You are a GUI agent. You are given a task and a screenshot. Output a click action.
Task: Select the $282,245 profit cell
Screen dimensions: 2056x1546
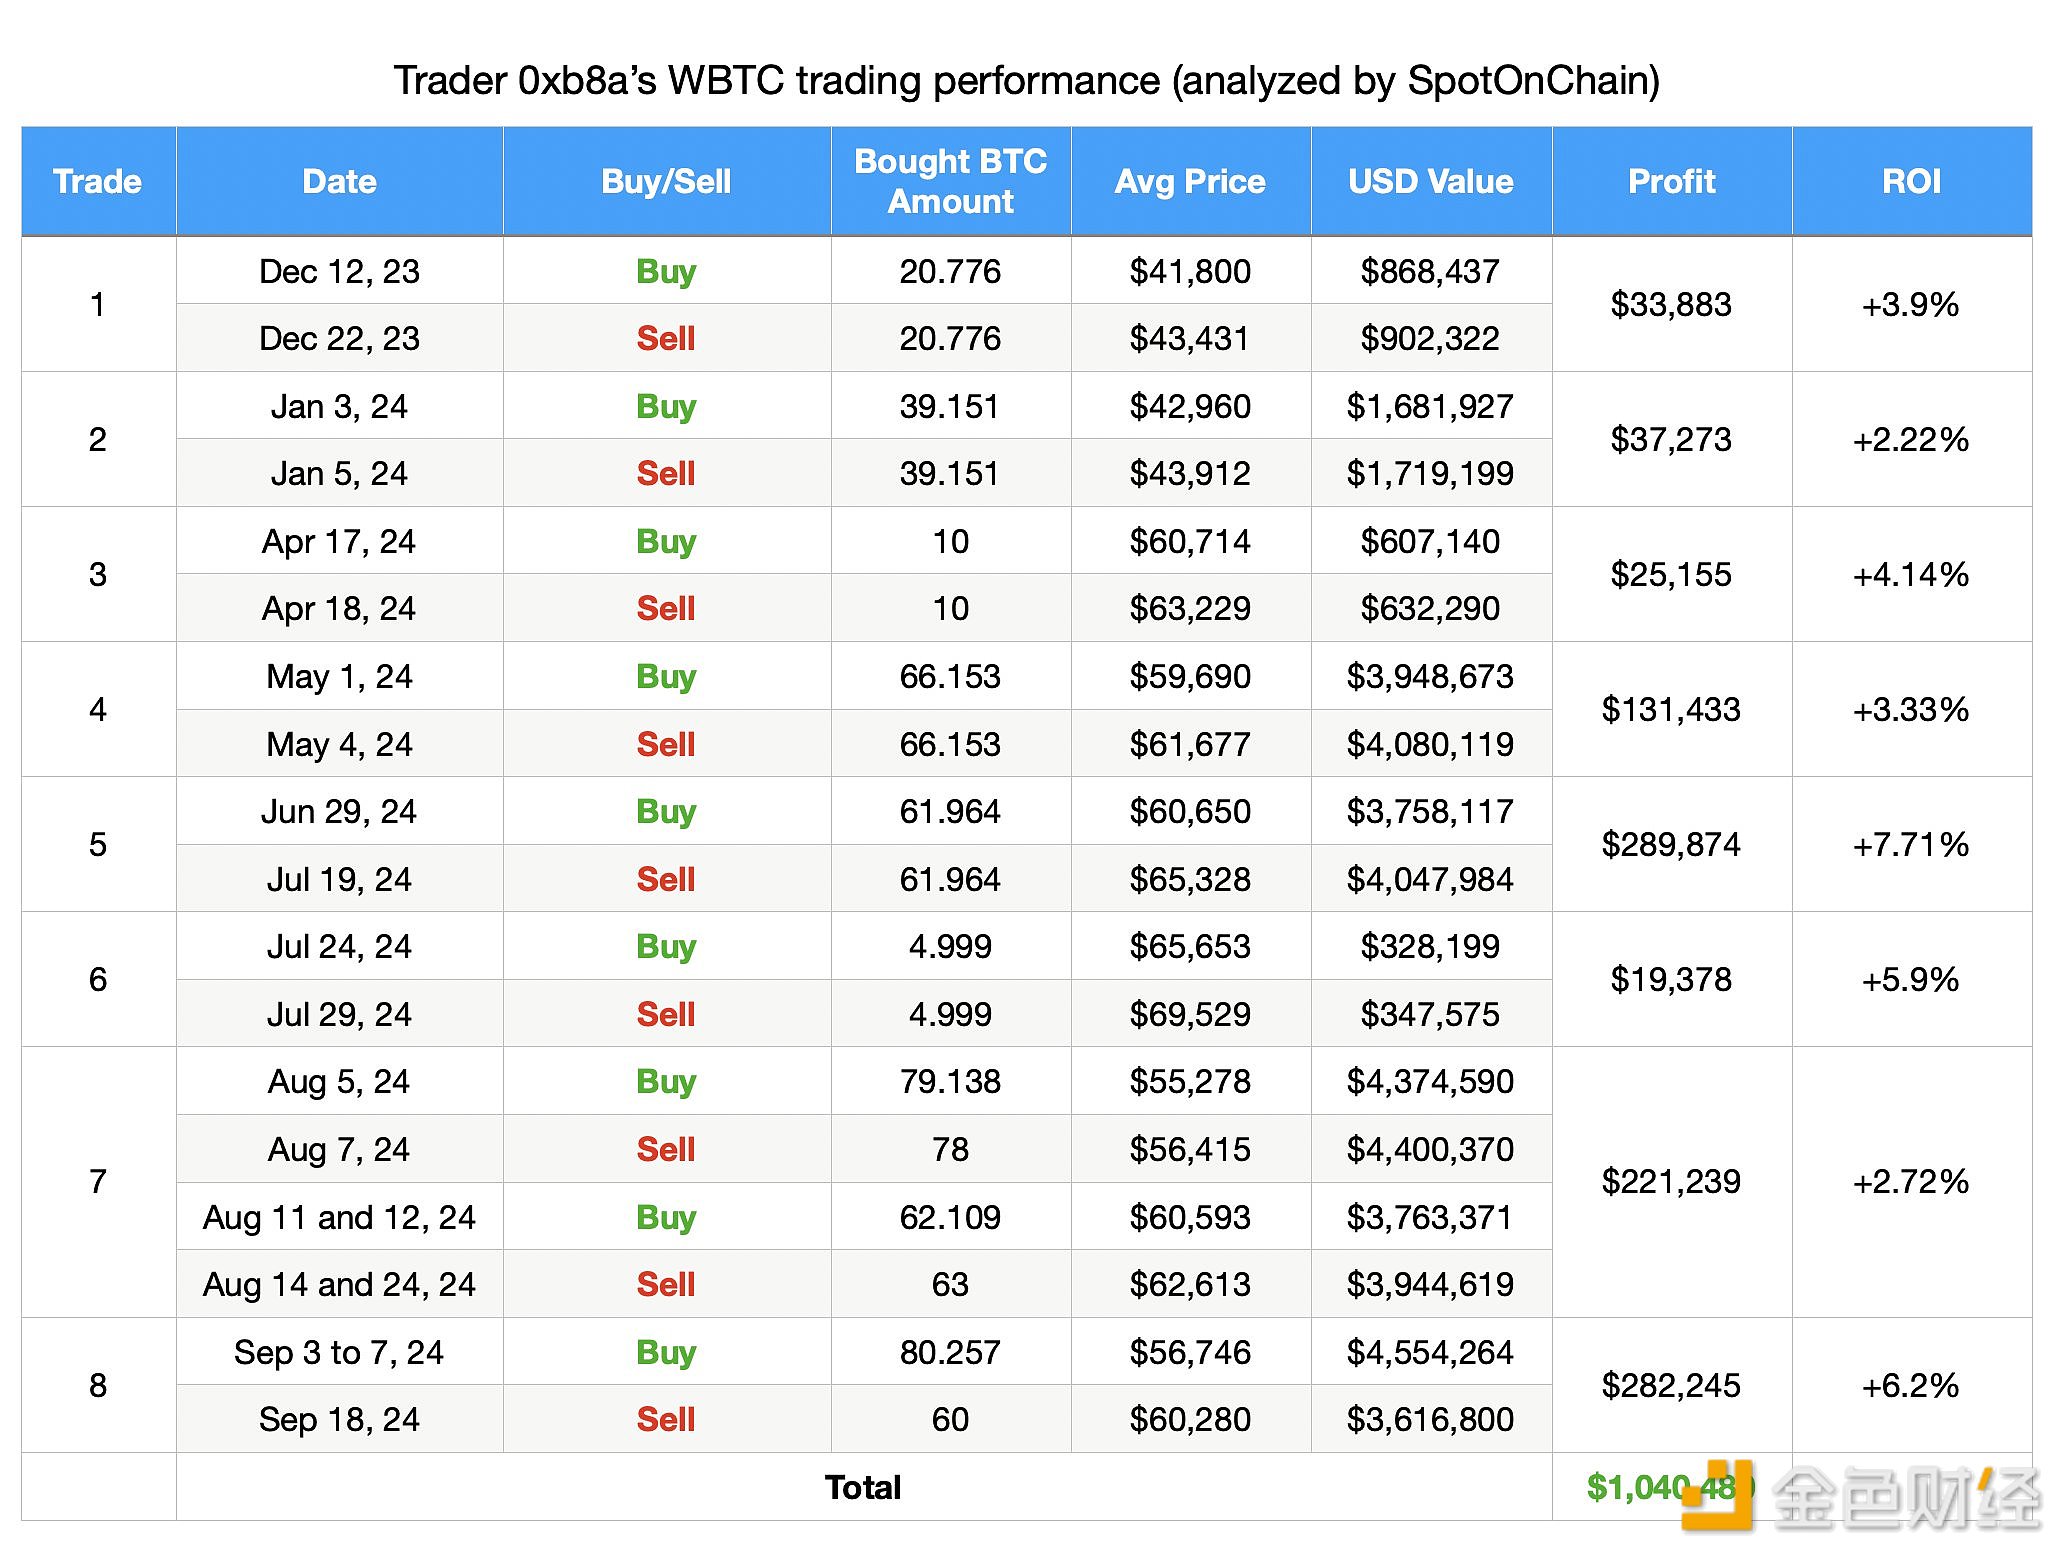[1671, 1385]
